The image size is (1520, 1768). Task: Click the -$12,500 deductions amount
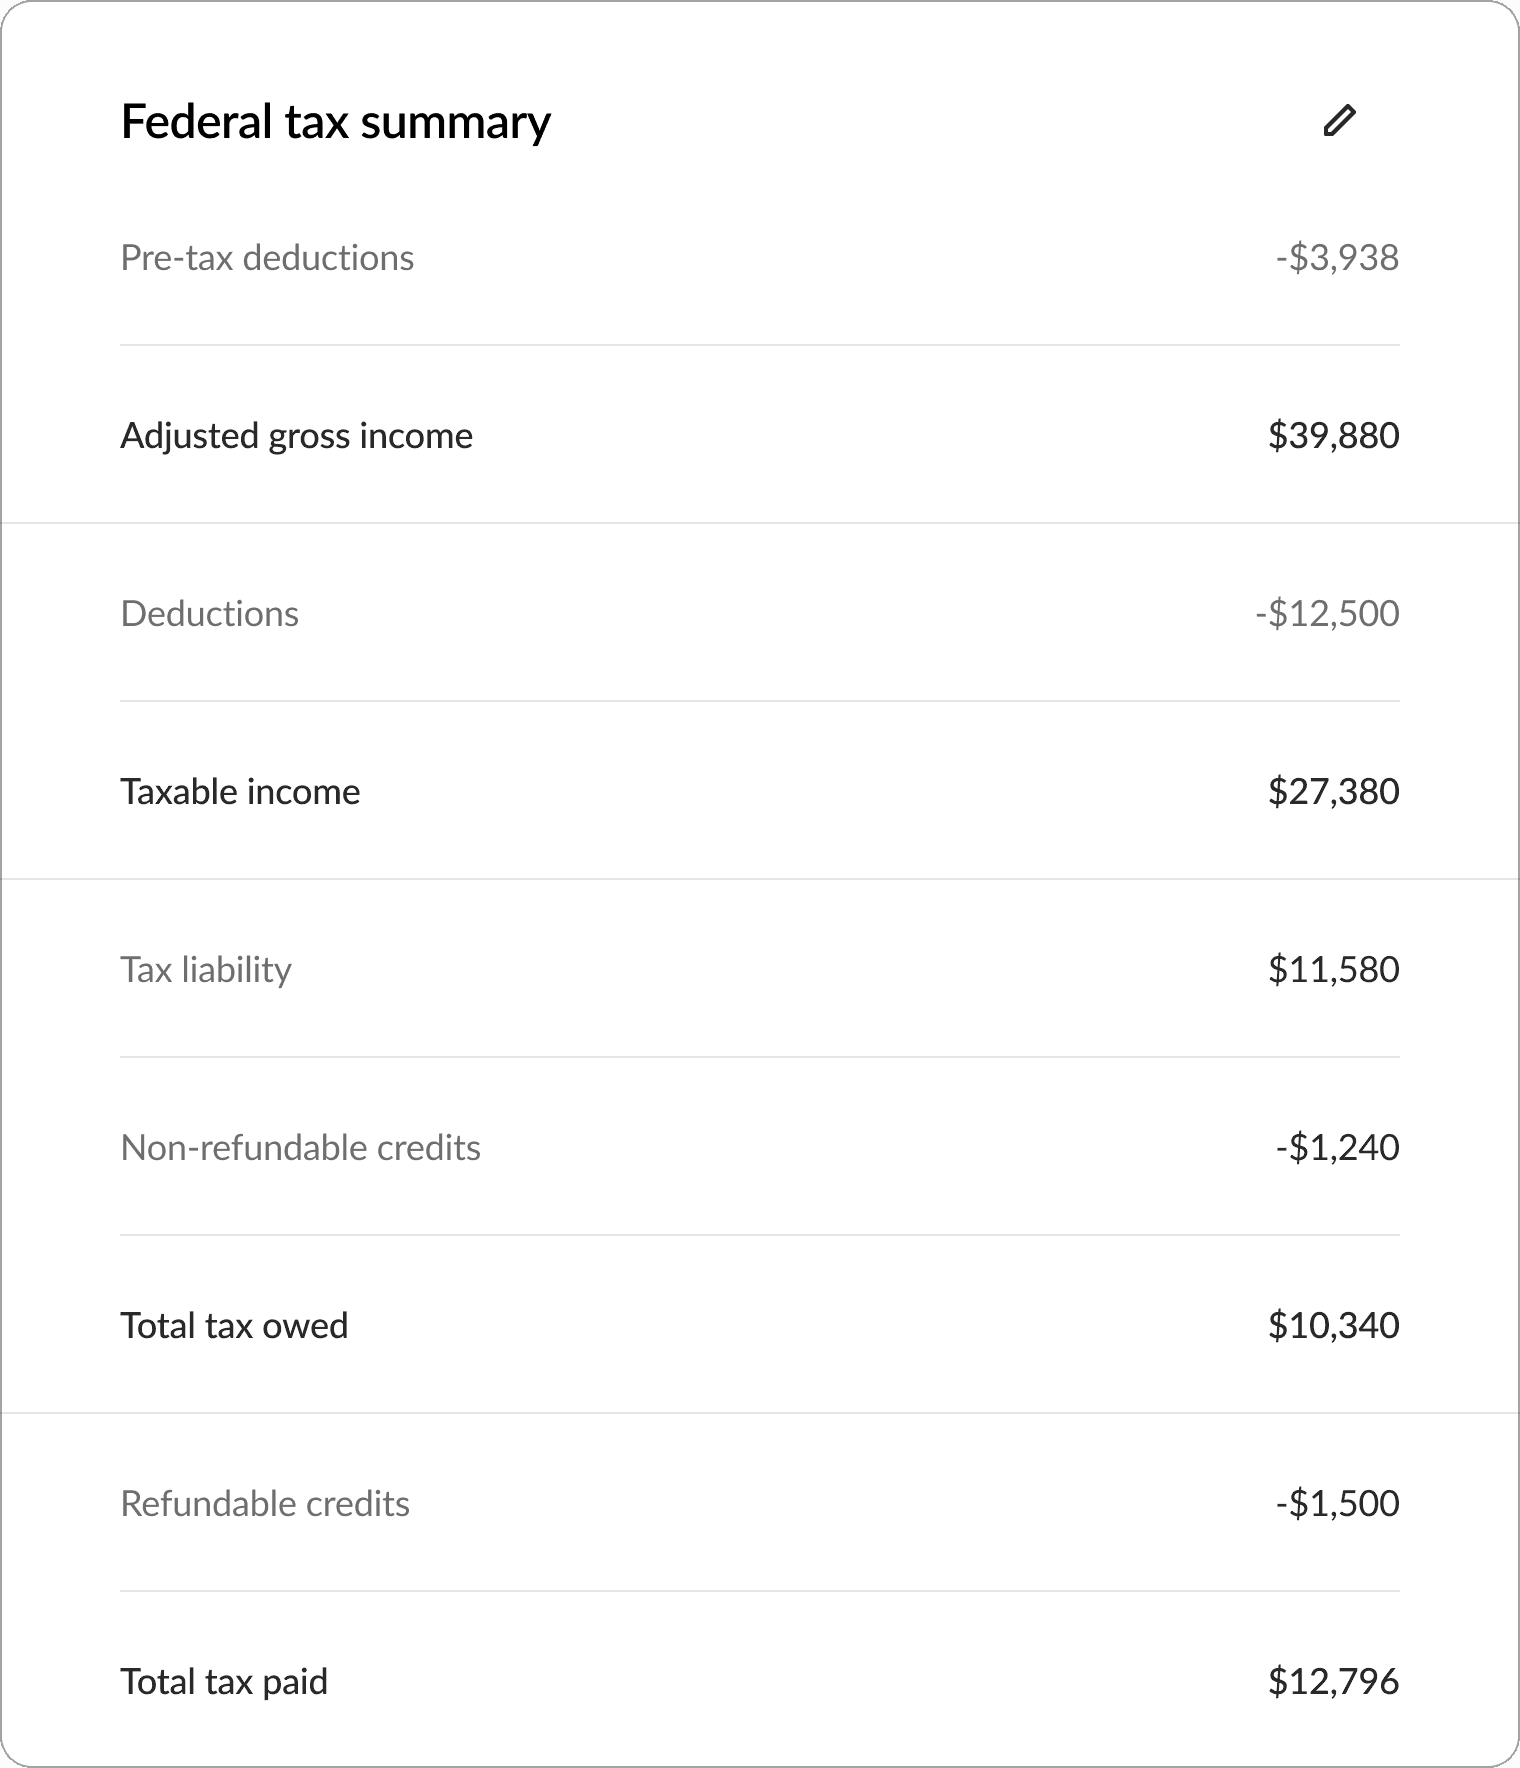(1327, 613)
